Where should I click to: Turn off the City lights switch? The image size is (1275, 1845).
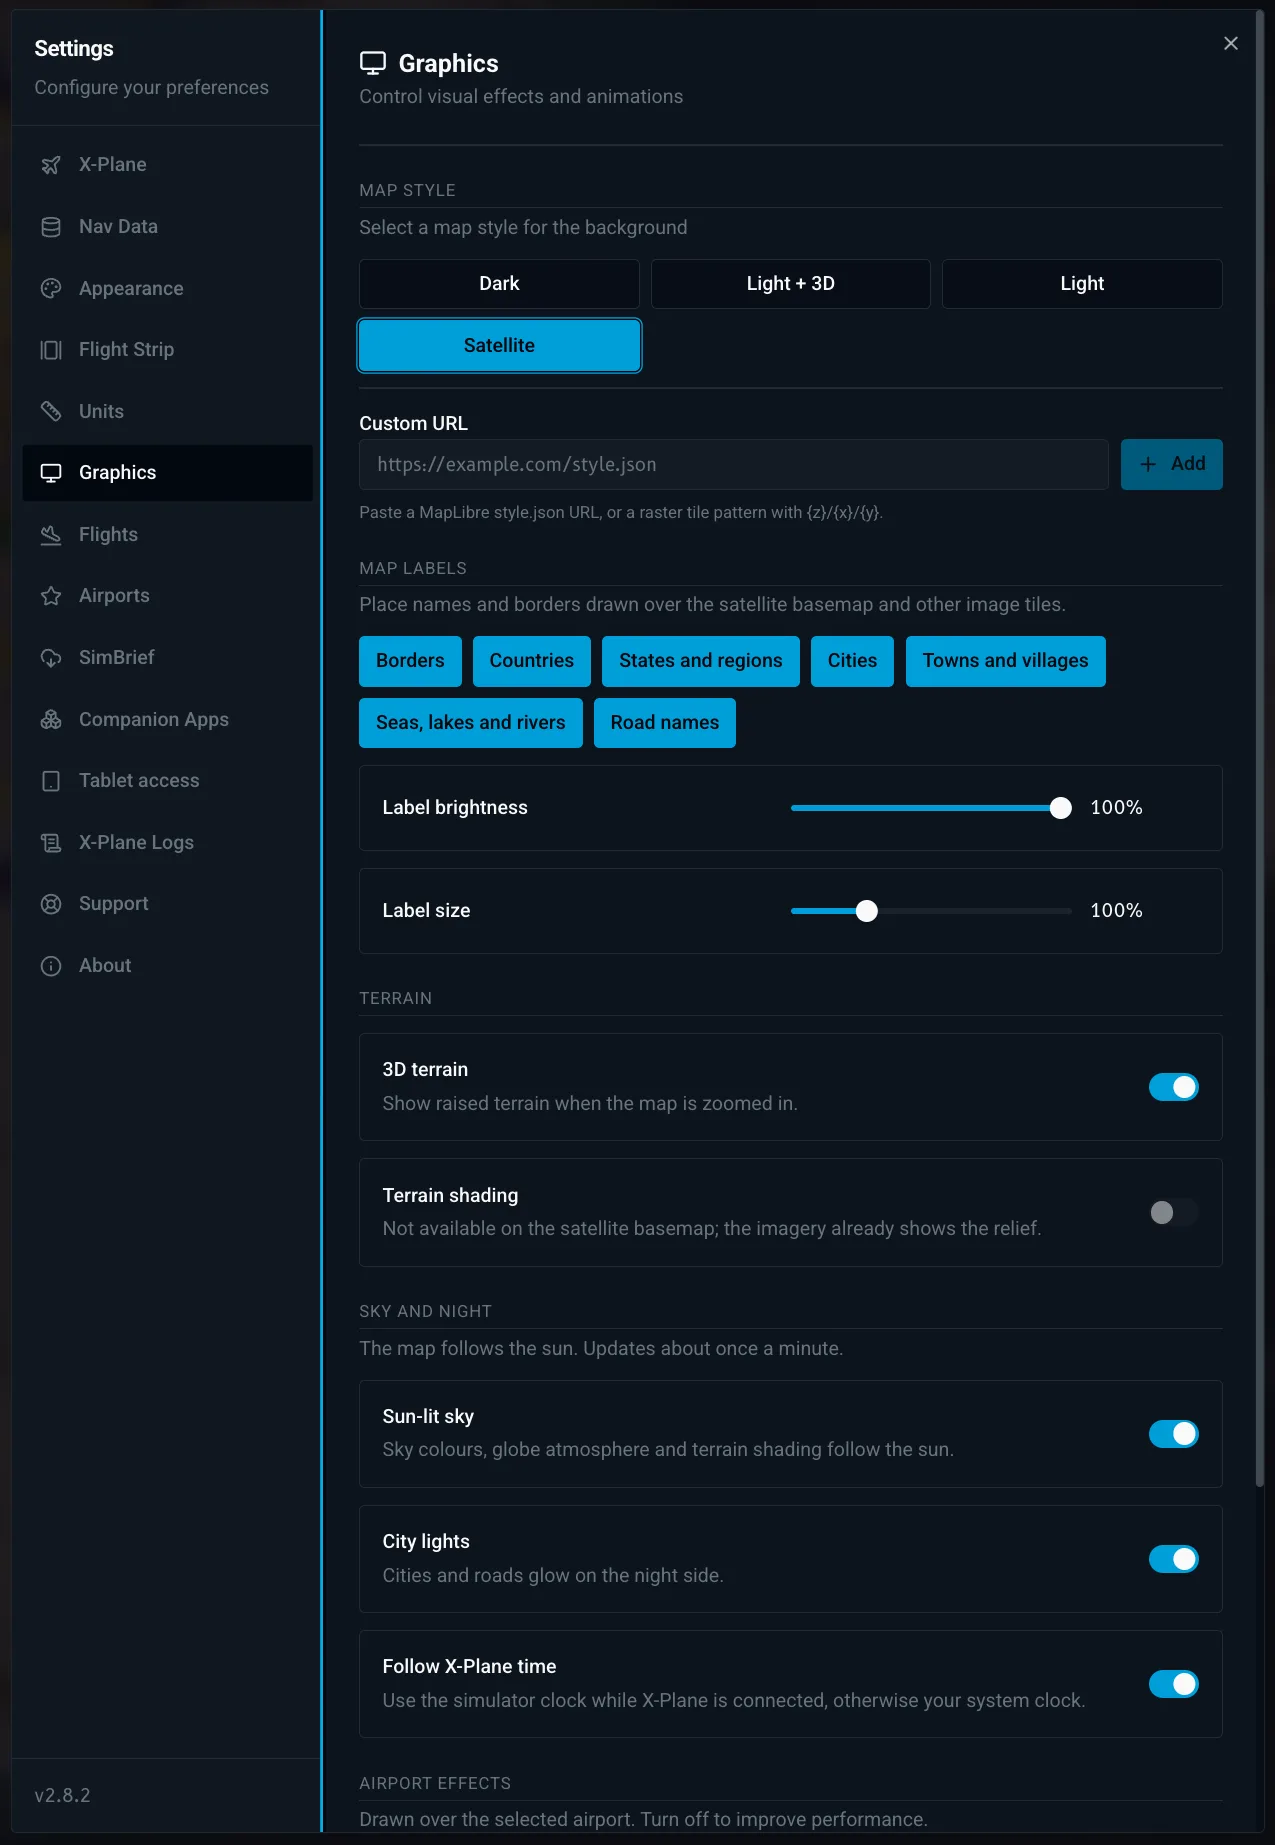pyautogui.click(x=1173, y=1559)
